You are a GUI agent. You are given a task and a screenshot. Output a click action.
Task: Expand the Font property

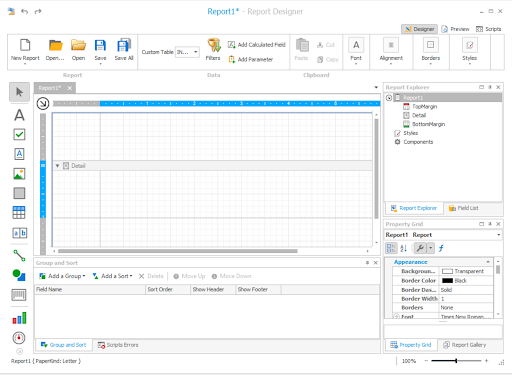click(396, 316)
